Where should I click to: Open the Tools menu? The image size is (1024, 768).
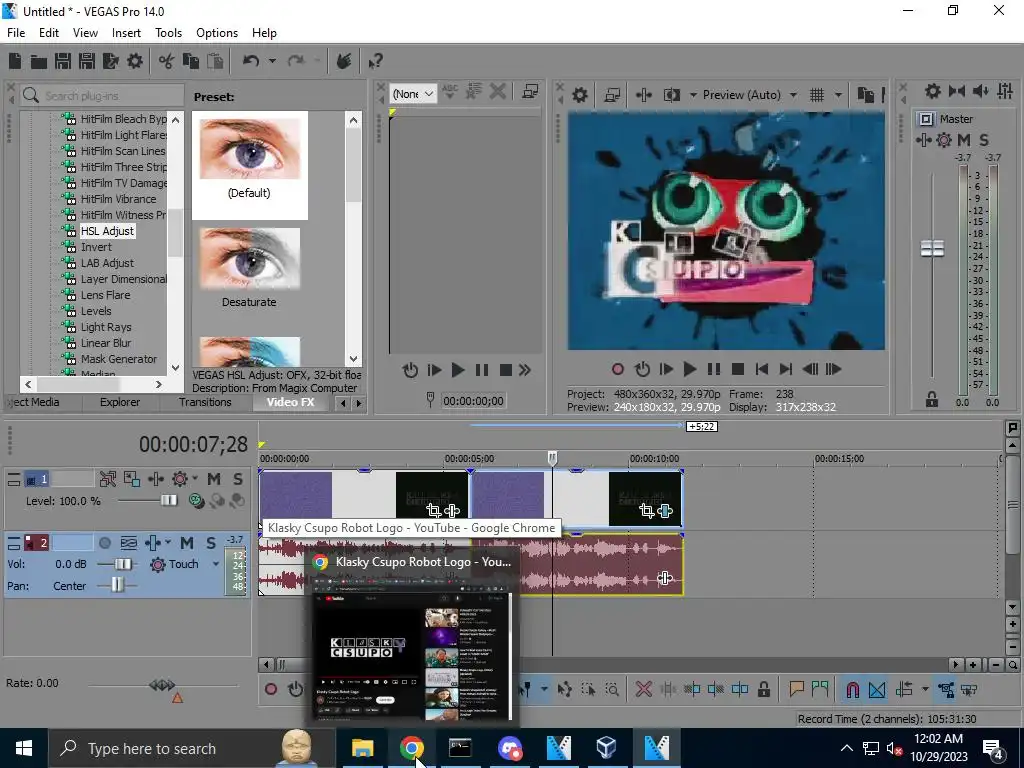click(x=168, y=33)
